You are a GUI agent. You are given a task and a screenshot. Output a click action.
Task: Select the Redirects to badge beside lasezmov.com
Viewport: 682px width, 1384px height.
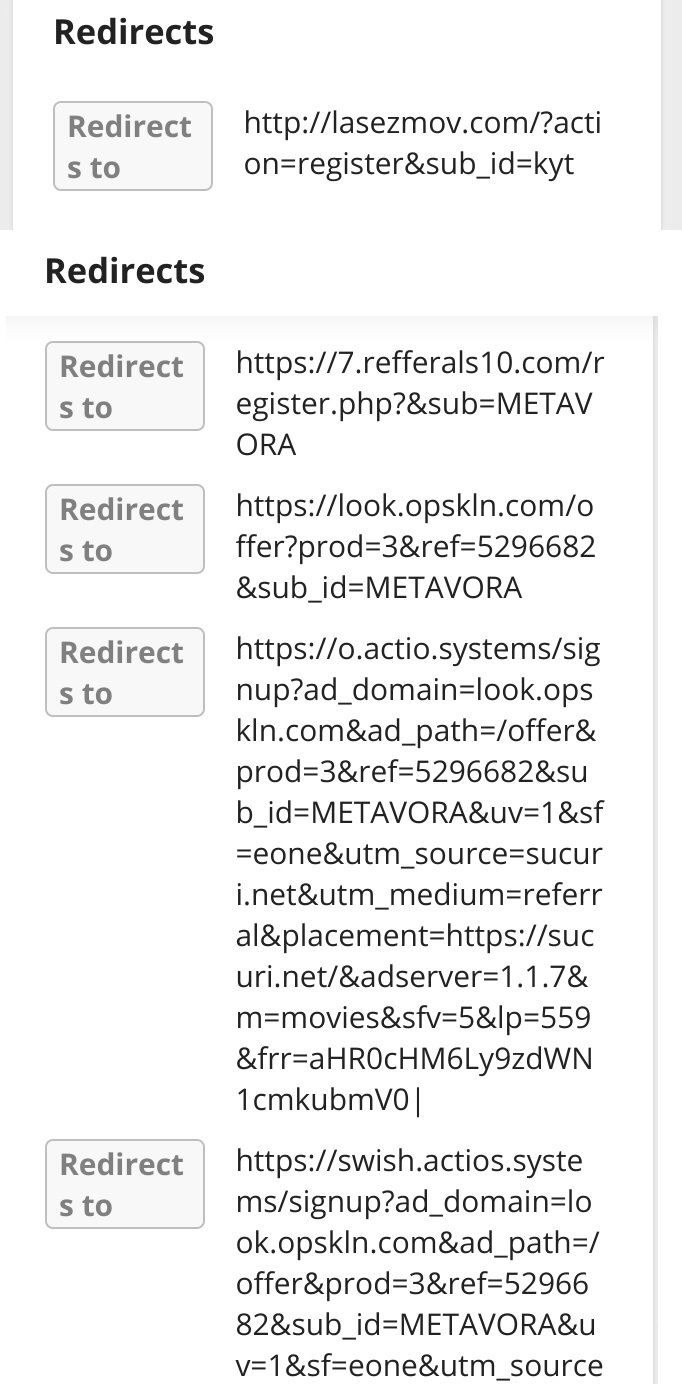tap(133, 146)
